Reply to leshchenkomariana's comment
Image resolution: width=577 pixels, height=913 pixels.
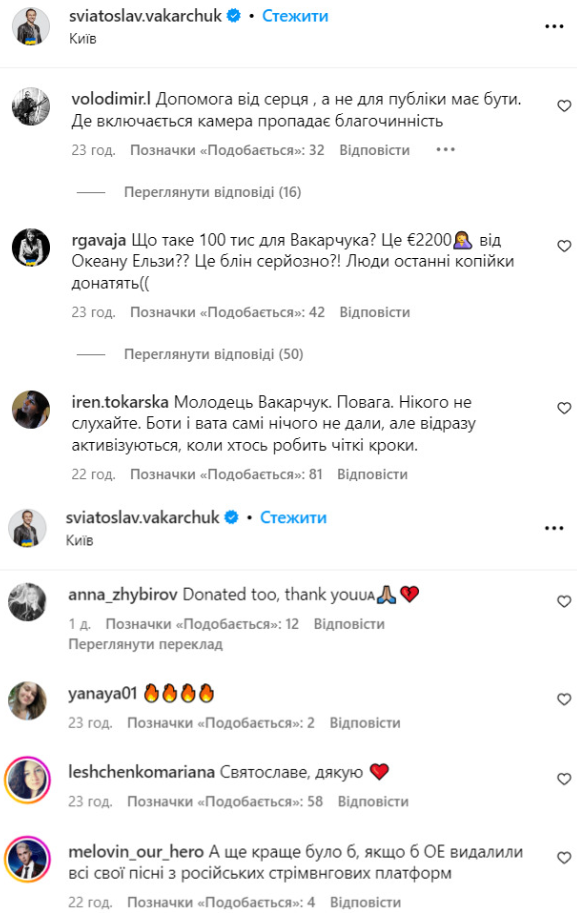tap(373, 802)
